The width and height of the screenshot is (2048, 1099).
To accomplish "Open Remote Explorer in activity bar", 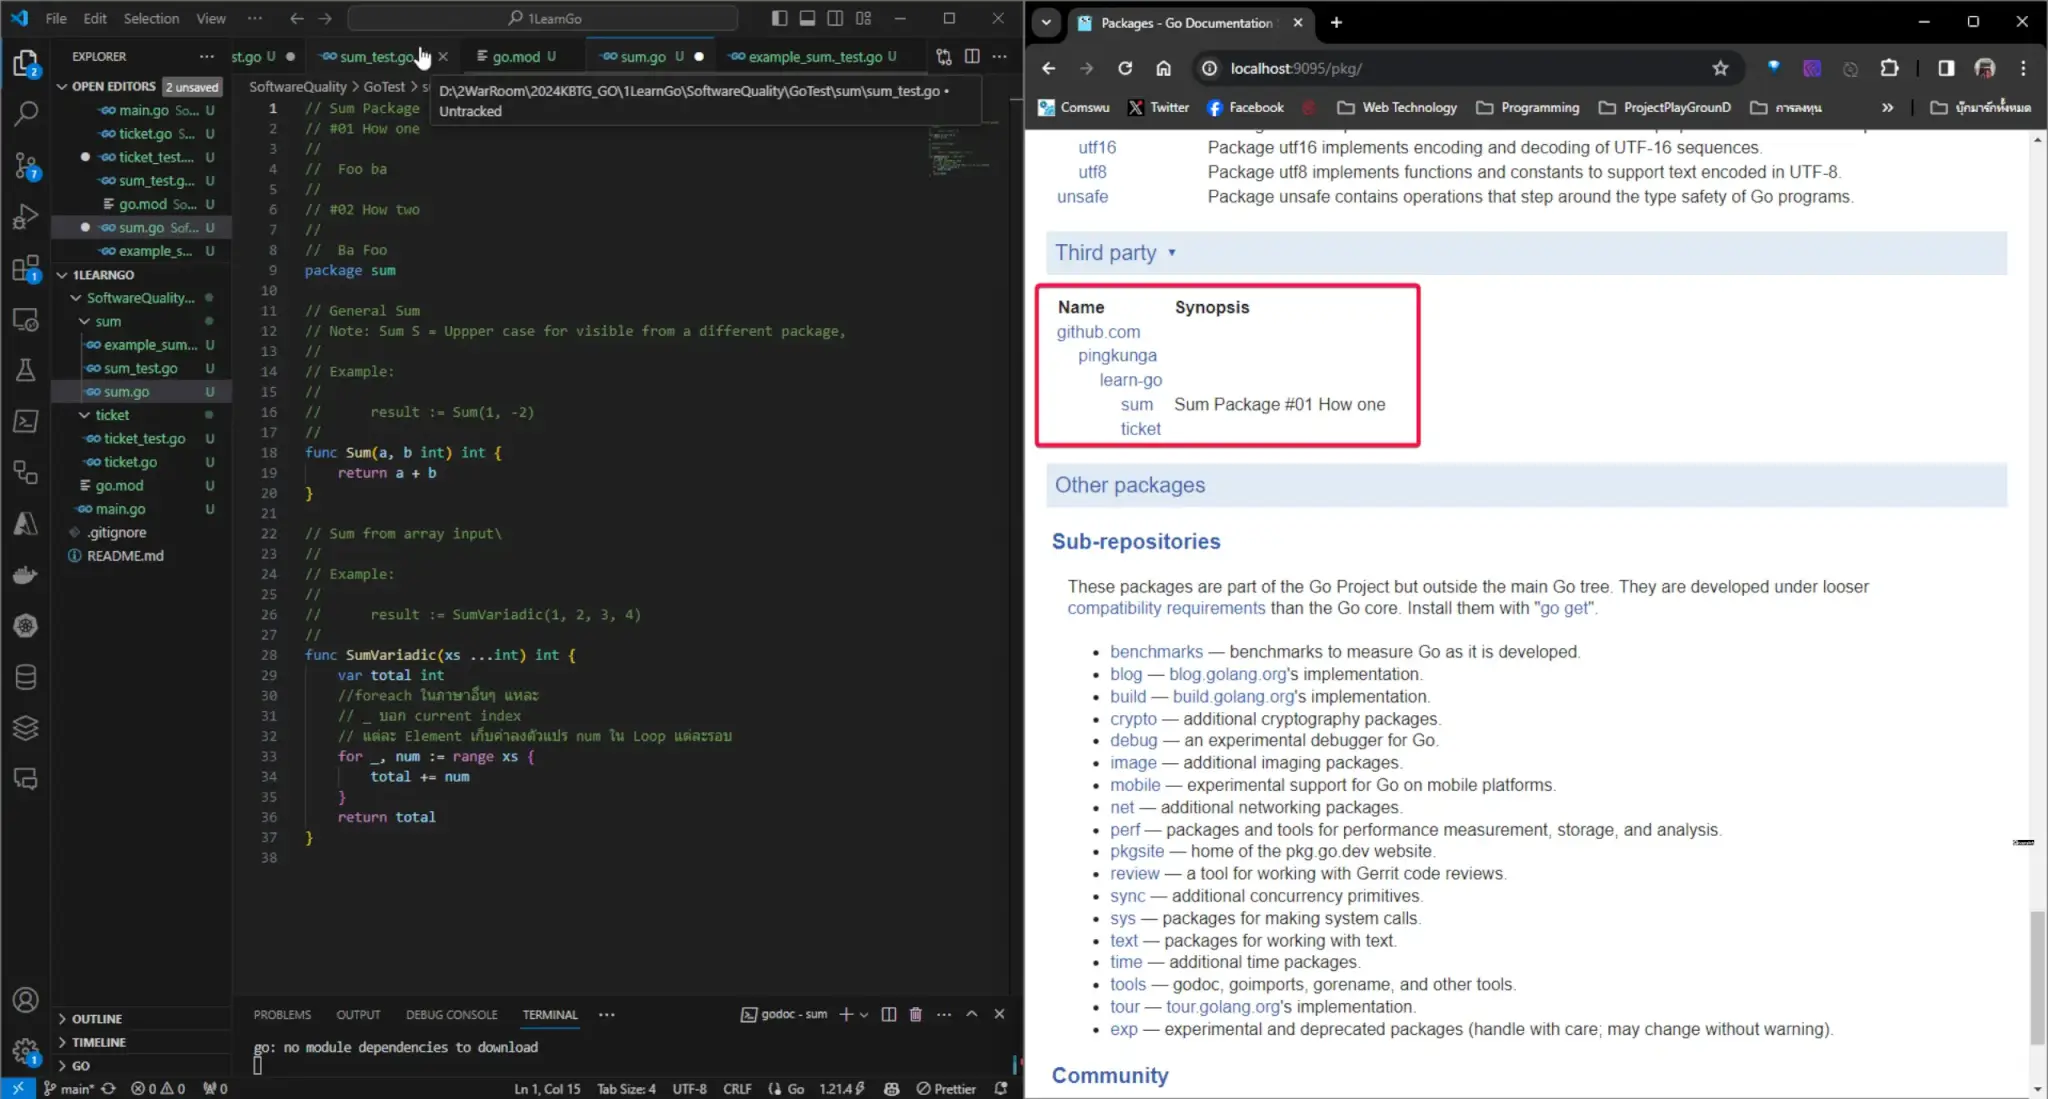I will coord(26,320).
